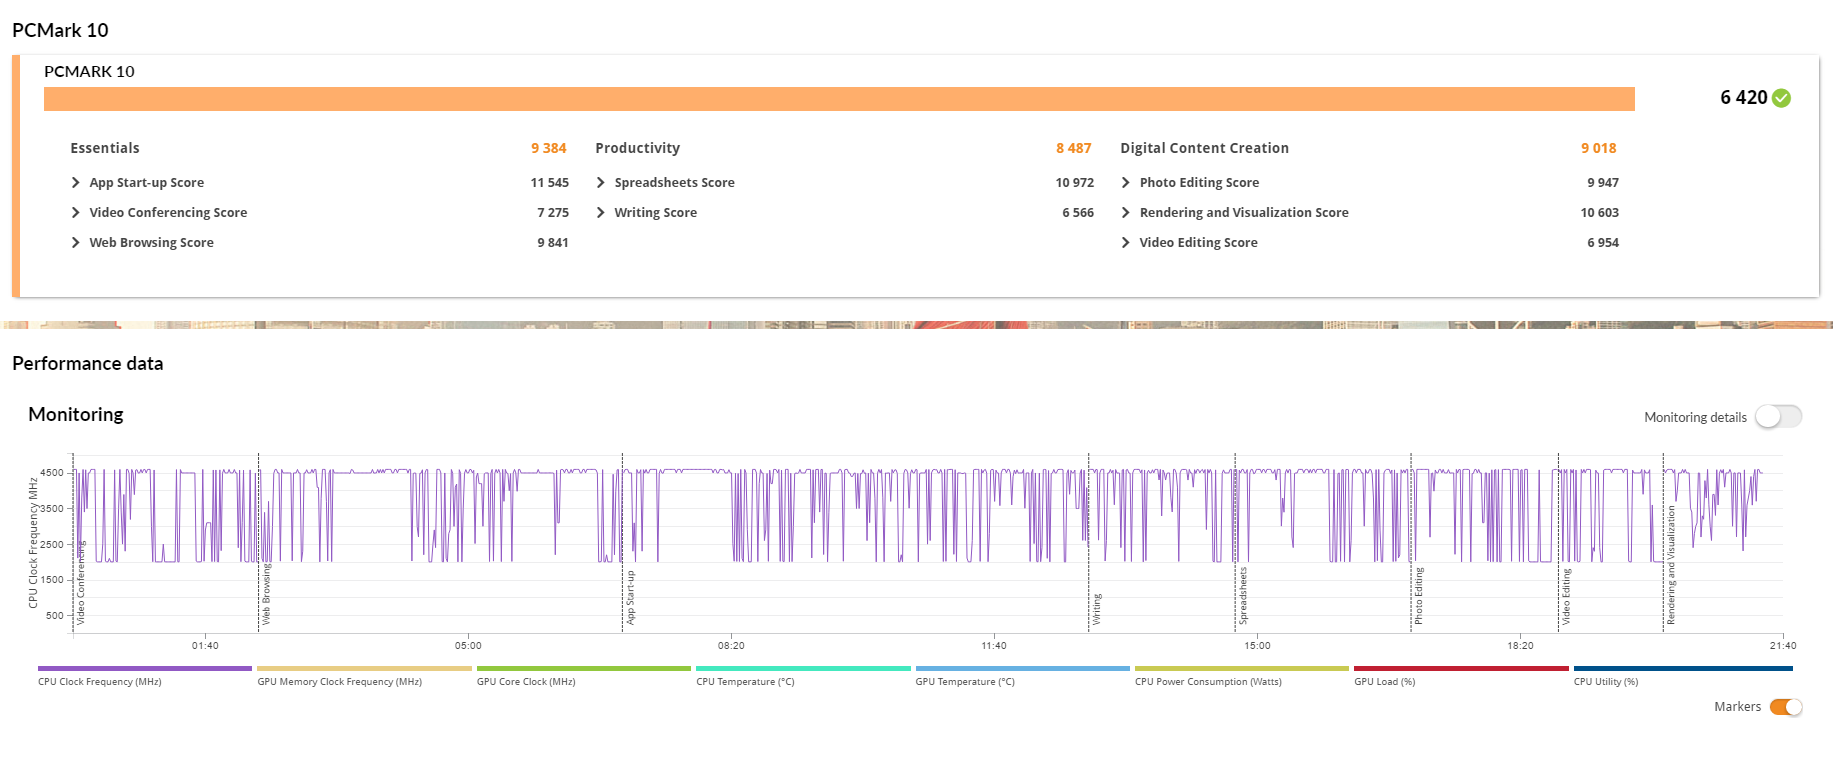
Task: Click the Web Browsing value 9 841
Action: pos(553,243)
